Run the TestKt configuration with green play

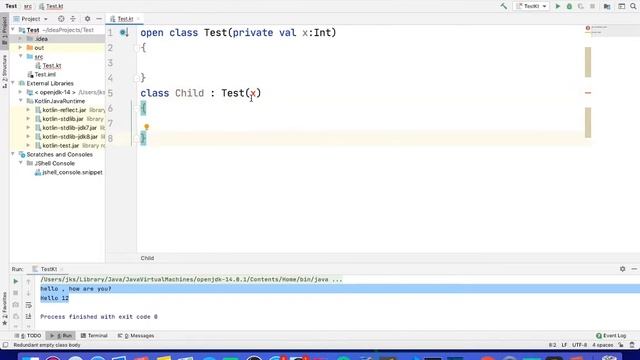[558, 6]
